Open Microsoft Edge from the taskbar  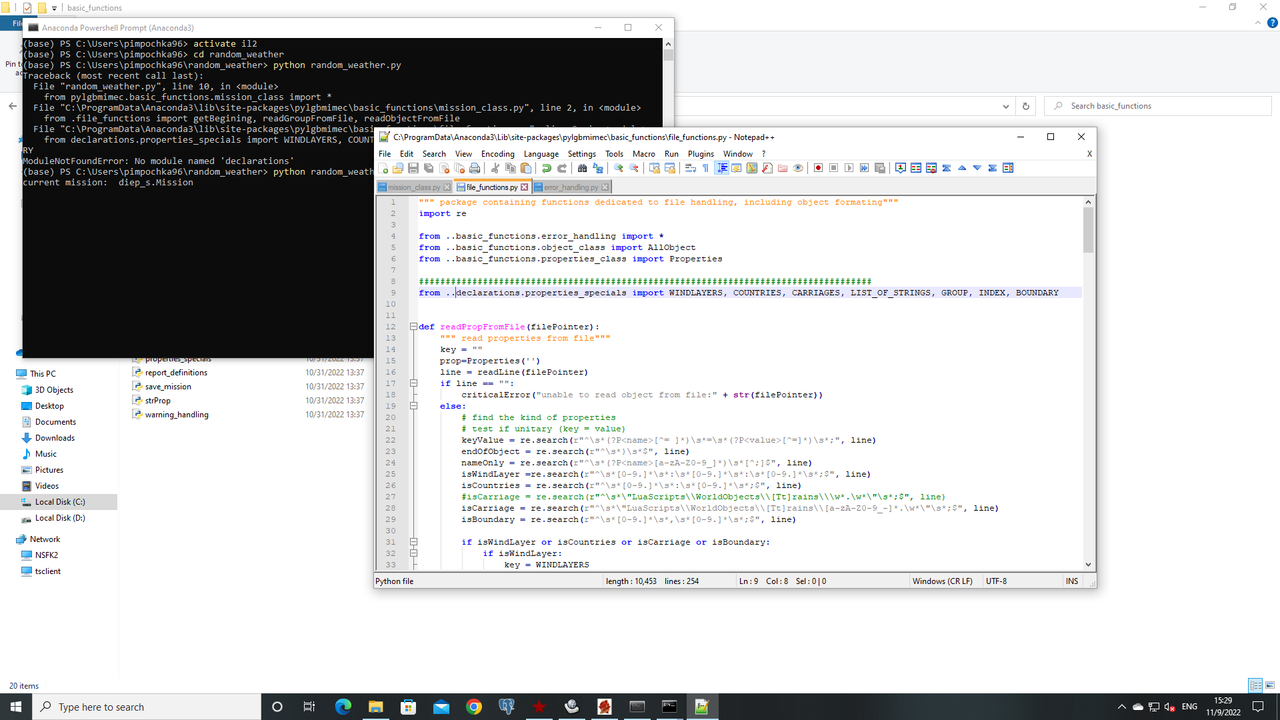tap(343, 707)
